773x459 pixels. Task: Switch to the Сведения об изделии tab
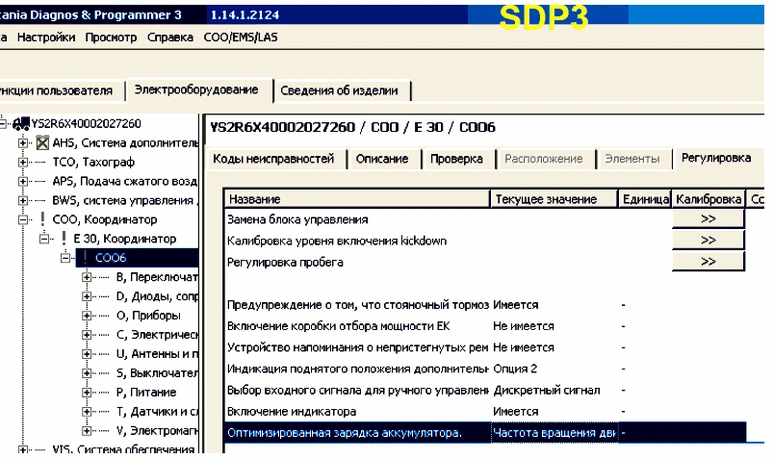(x=339, y=91)
